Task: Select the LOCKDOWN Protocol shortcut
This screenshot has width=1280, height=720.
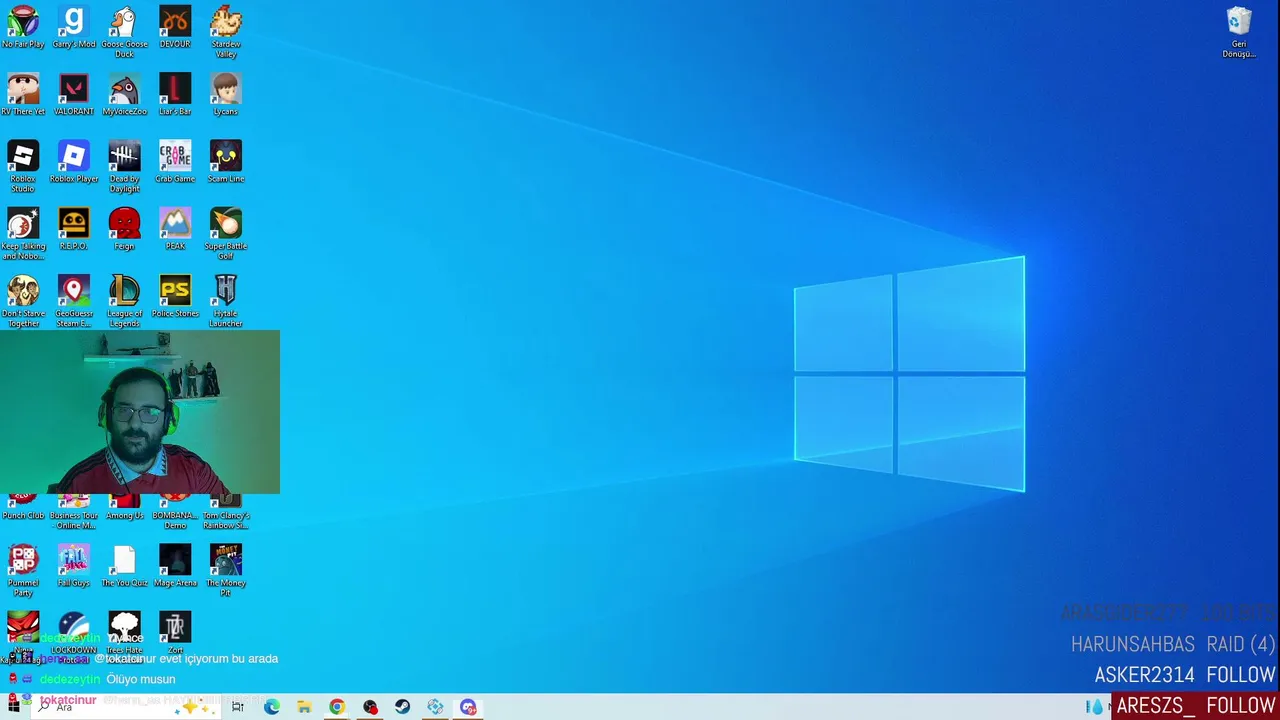Action: click(74, 638)
